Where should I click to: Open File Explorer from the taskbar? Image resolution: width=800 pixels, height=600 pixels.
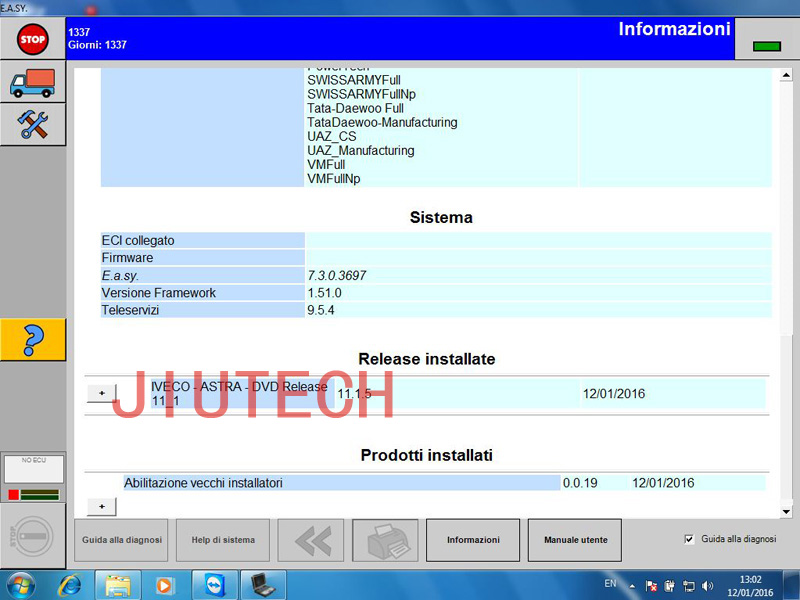pyautogui.click(x=117, y=585)
